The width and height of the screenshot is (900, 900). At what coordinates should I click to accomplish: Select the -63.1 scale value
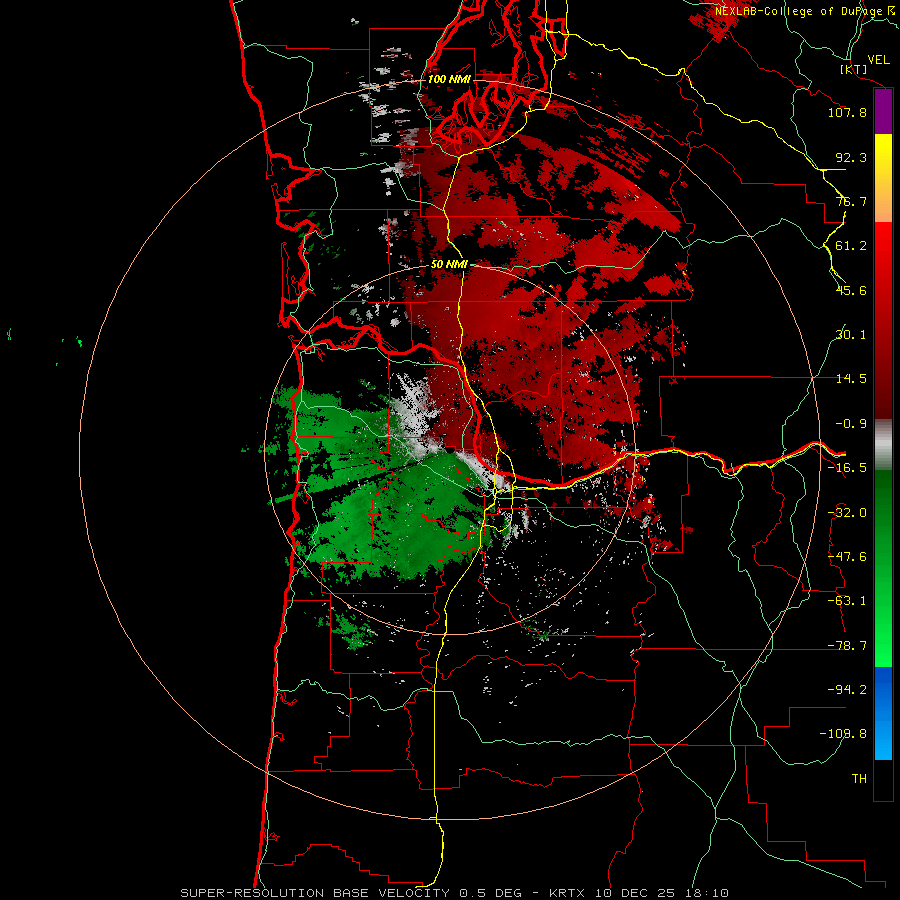pos(847,601)
